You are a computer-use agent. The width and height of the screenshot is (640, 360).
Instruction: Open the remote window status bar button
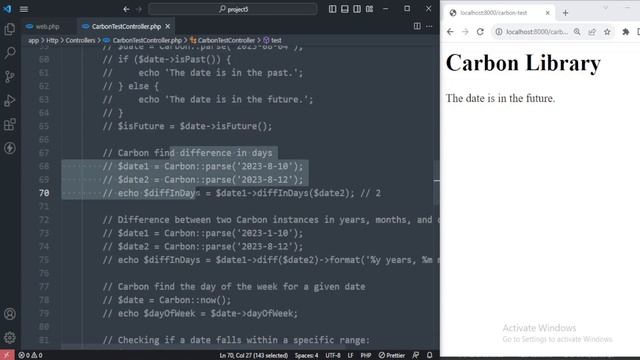pyautogui.click(x=7, y=355)
